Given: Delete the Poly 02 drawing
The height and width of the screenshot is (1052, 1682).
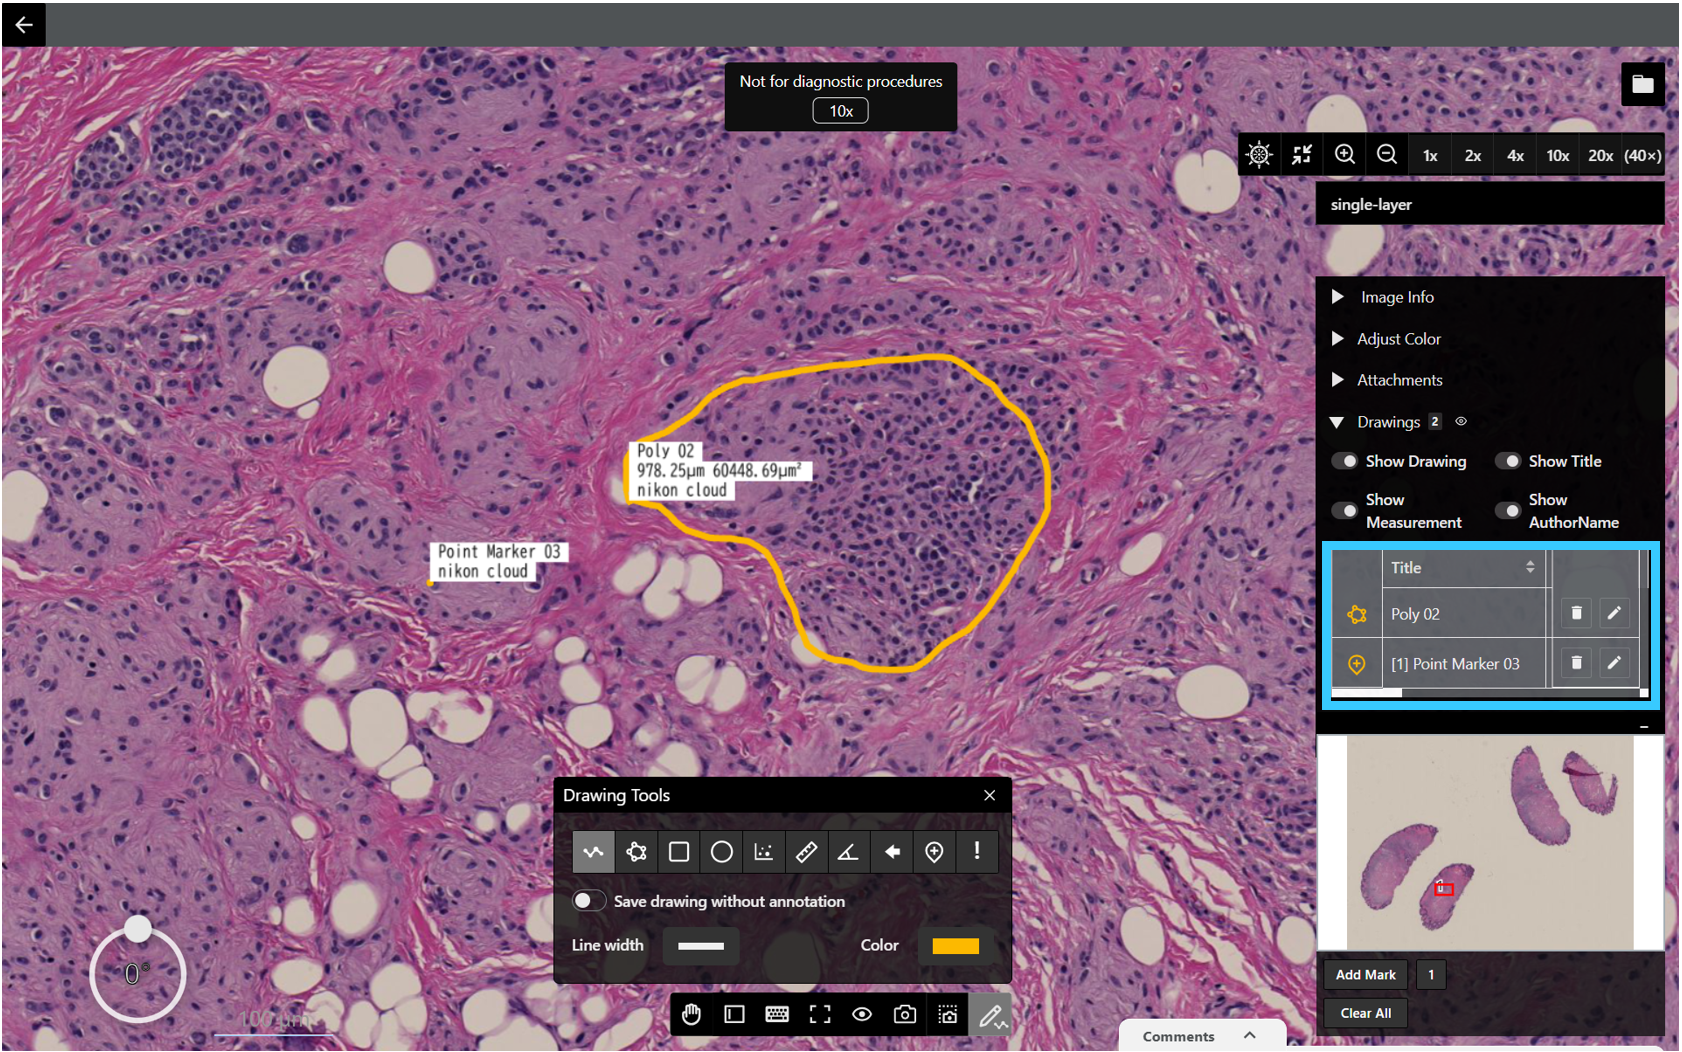Looking at the screenshot, I should 1576,613.
